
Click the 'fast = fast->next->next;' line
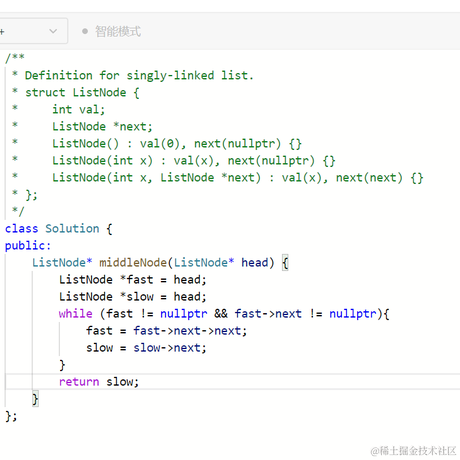(166, 331)
